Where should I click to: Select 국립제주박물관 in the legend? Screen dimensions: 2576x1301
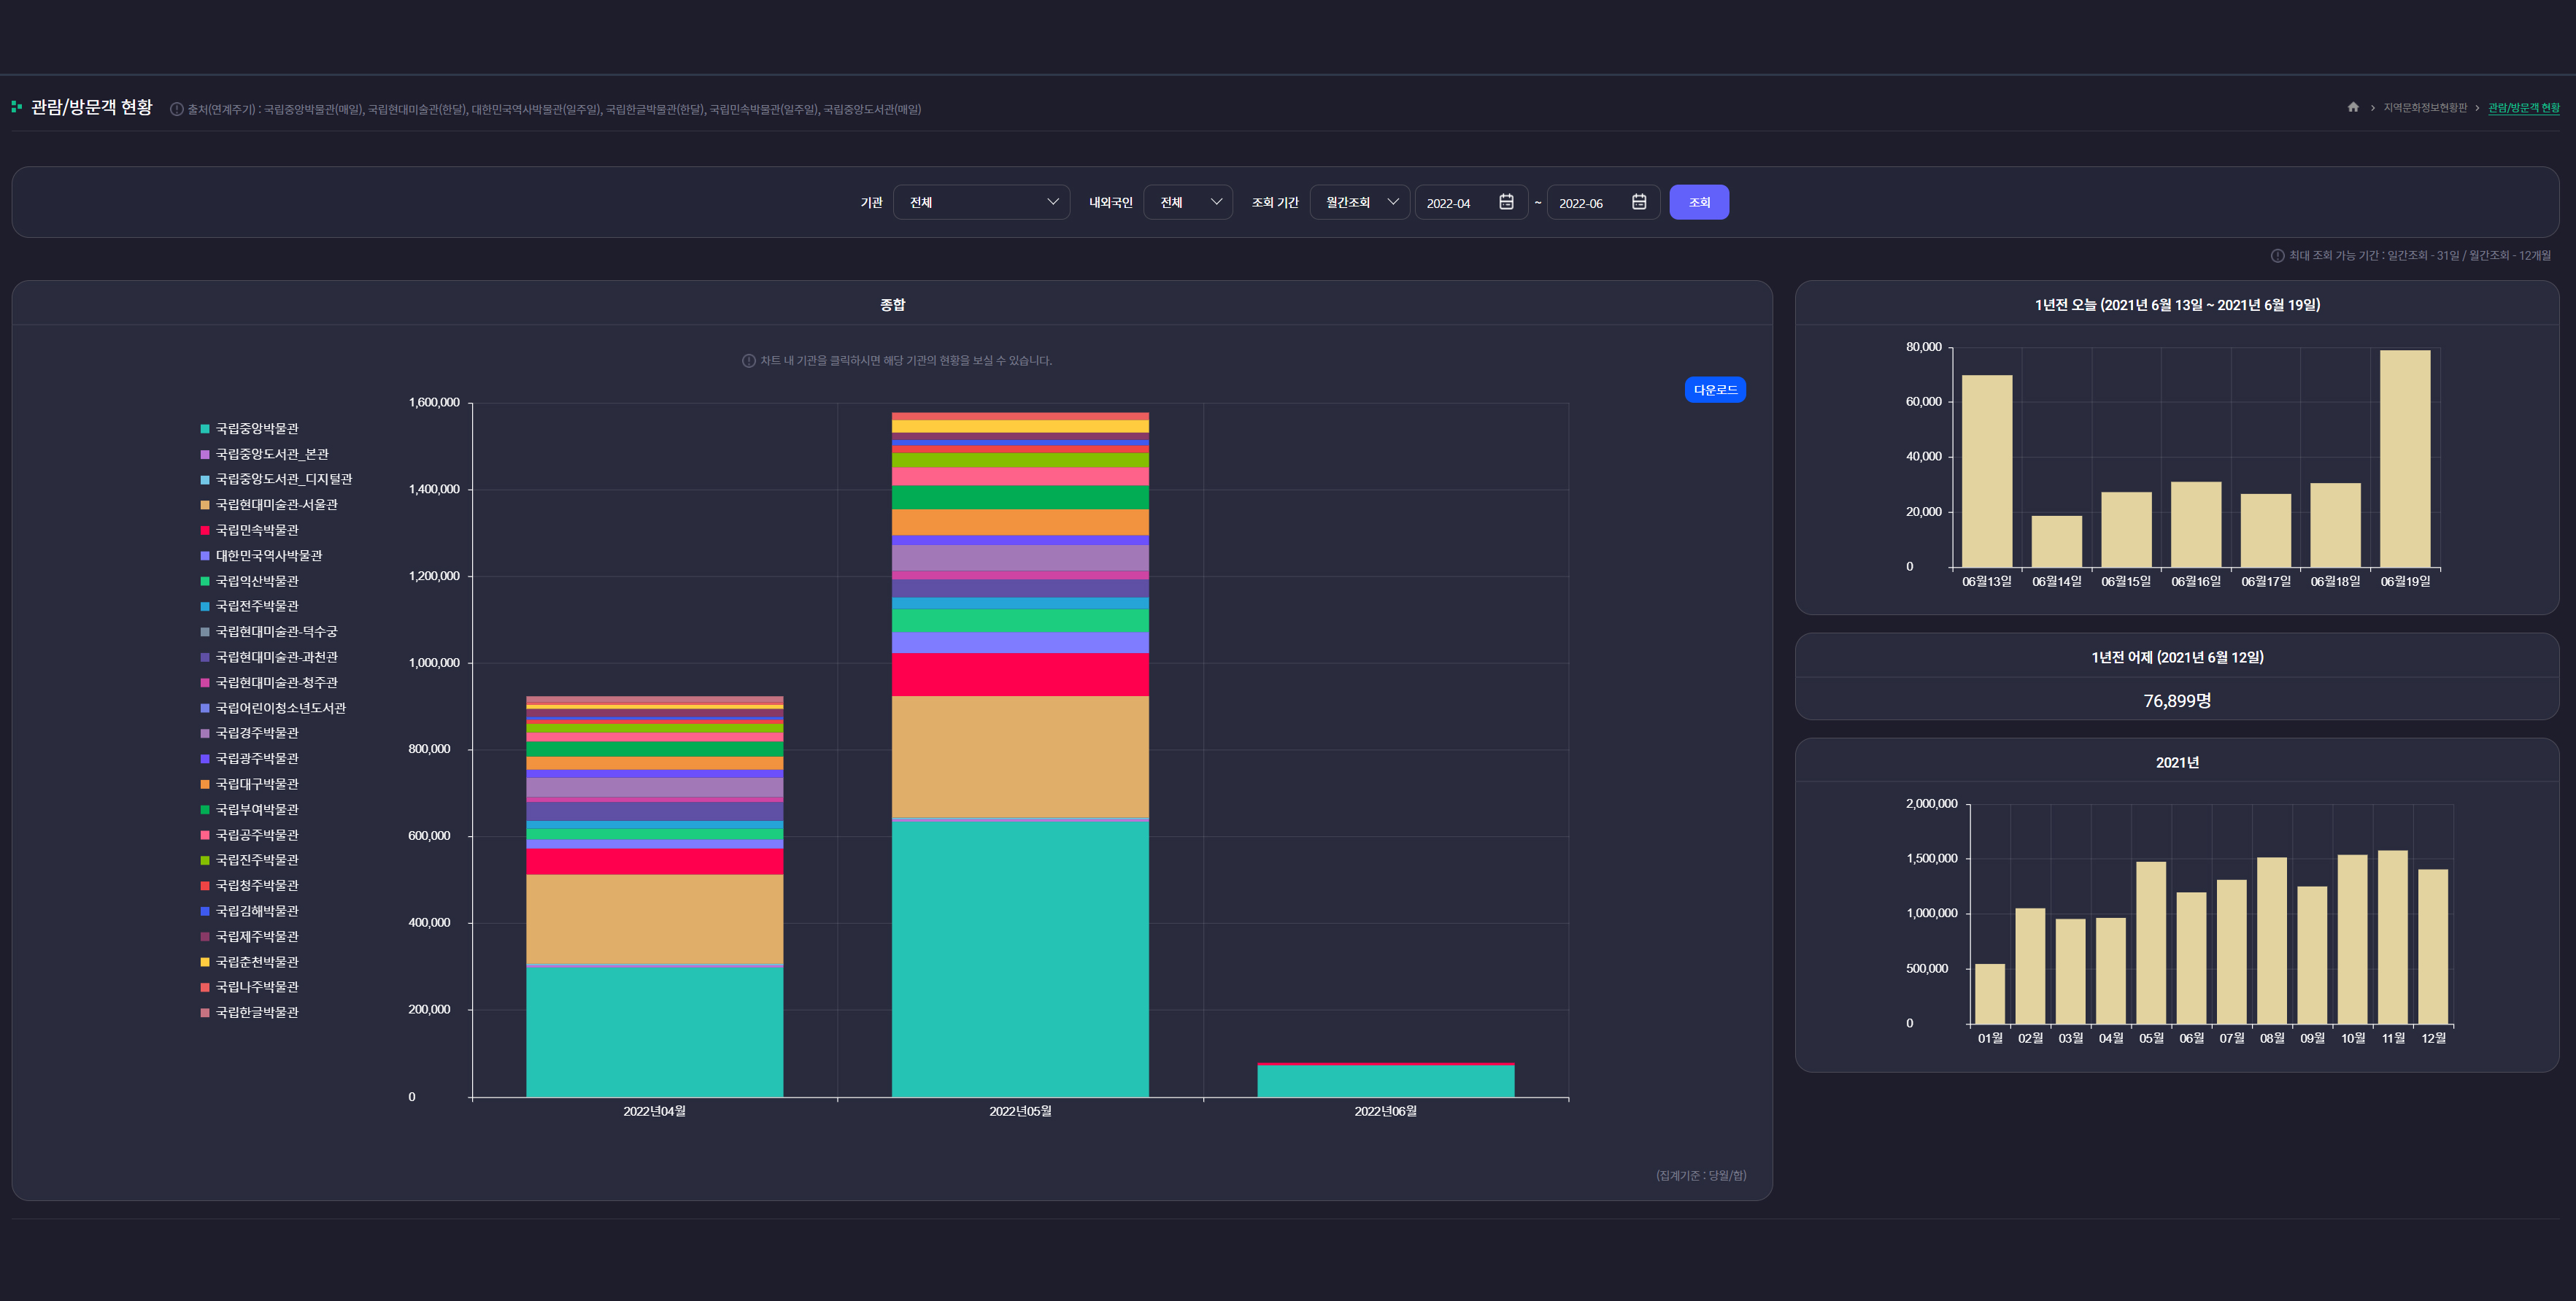pyautogui.click(x=250, y=937)
